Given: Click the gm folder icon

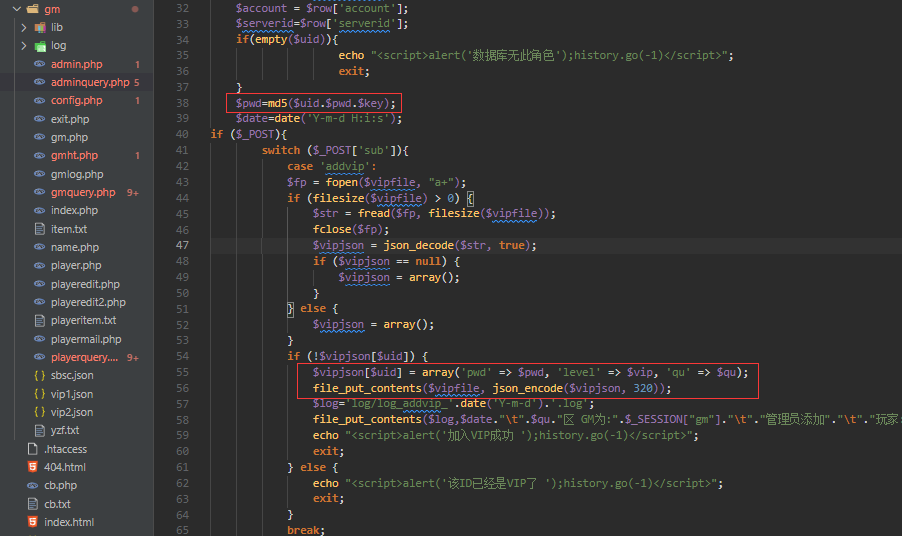Looking at the screenshot, I should [x=33, y=9].
